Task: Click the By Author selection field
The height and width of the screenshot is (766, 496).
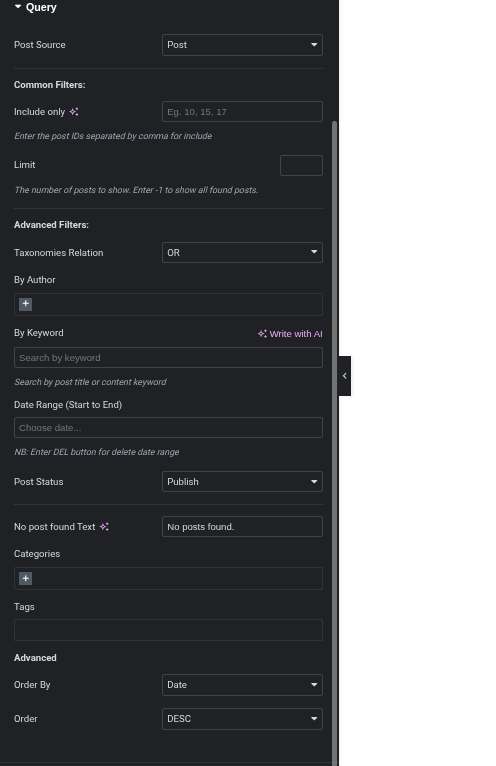Action: tap(168, 304)
